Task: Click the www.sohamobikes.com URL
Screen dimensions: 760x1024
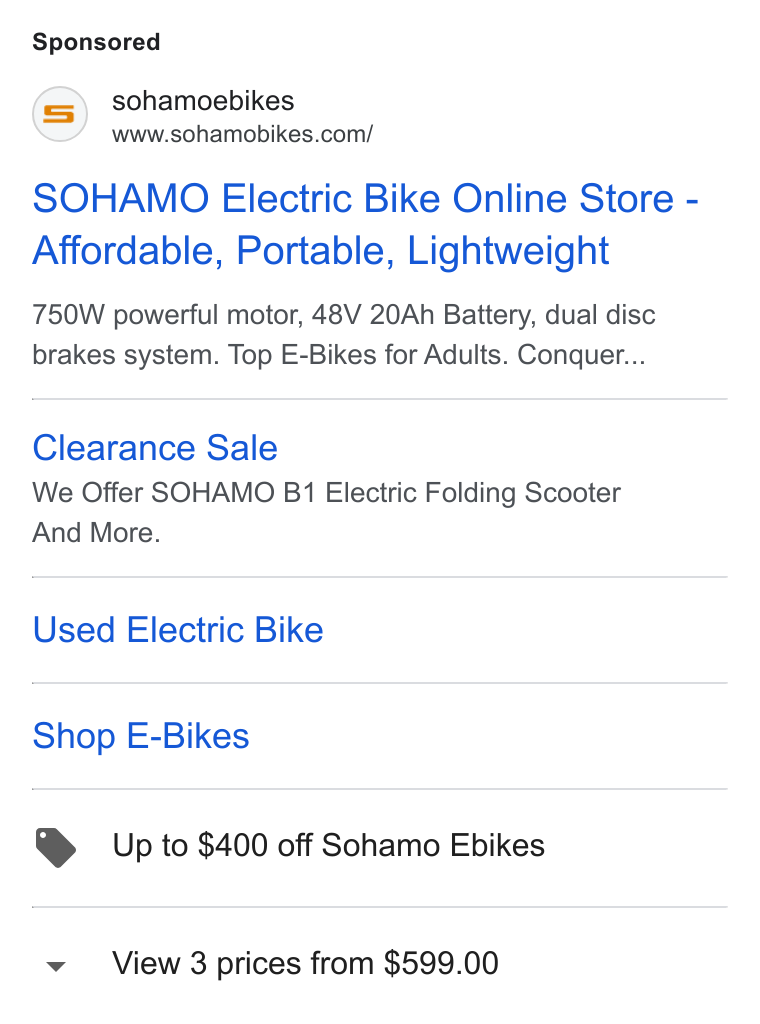Action: [242, 134]
